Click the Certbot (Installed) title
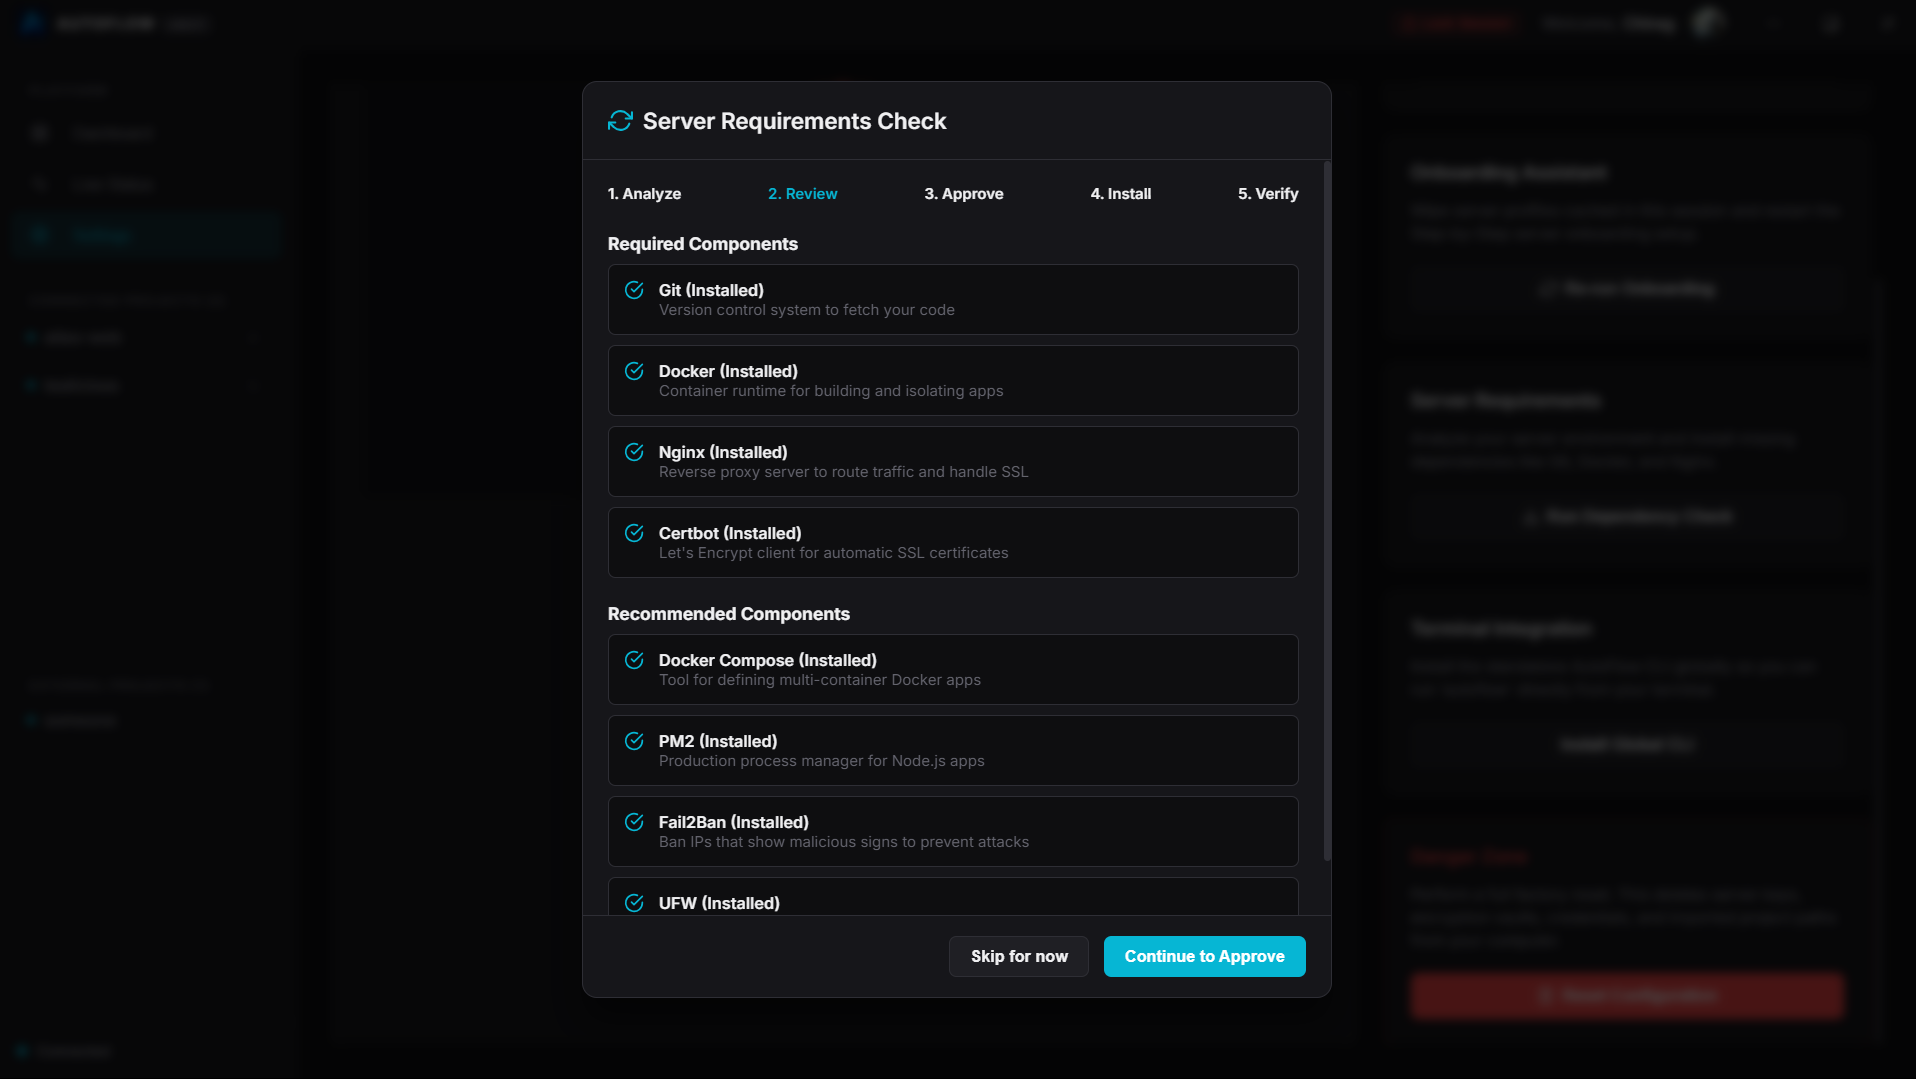 (730, 533)
